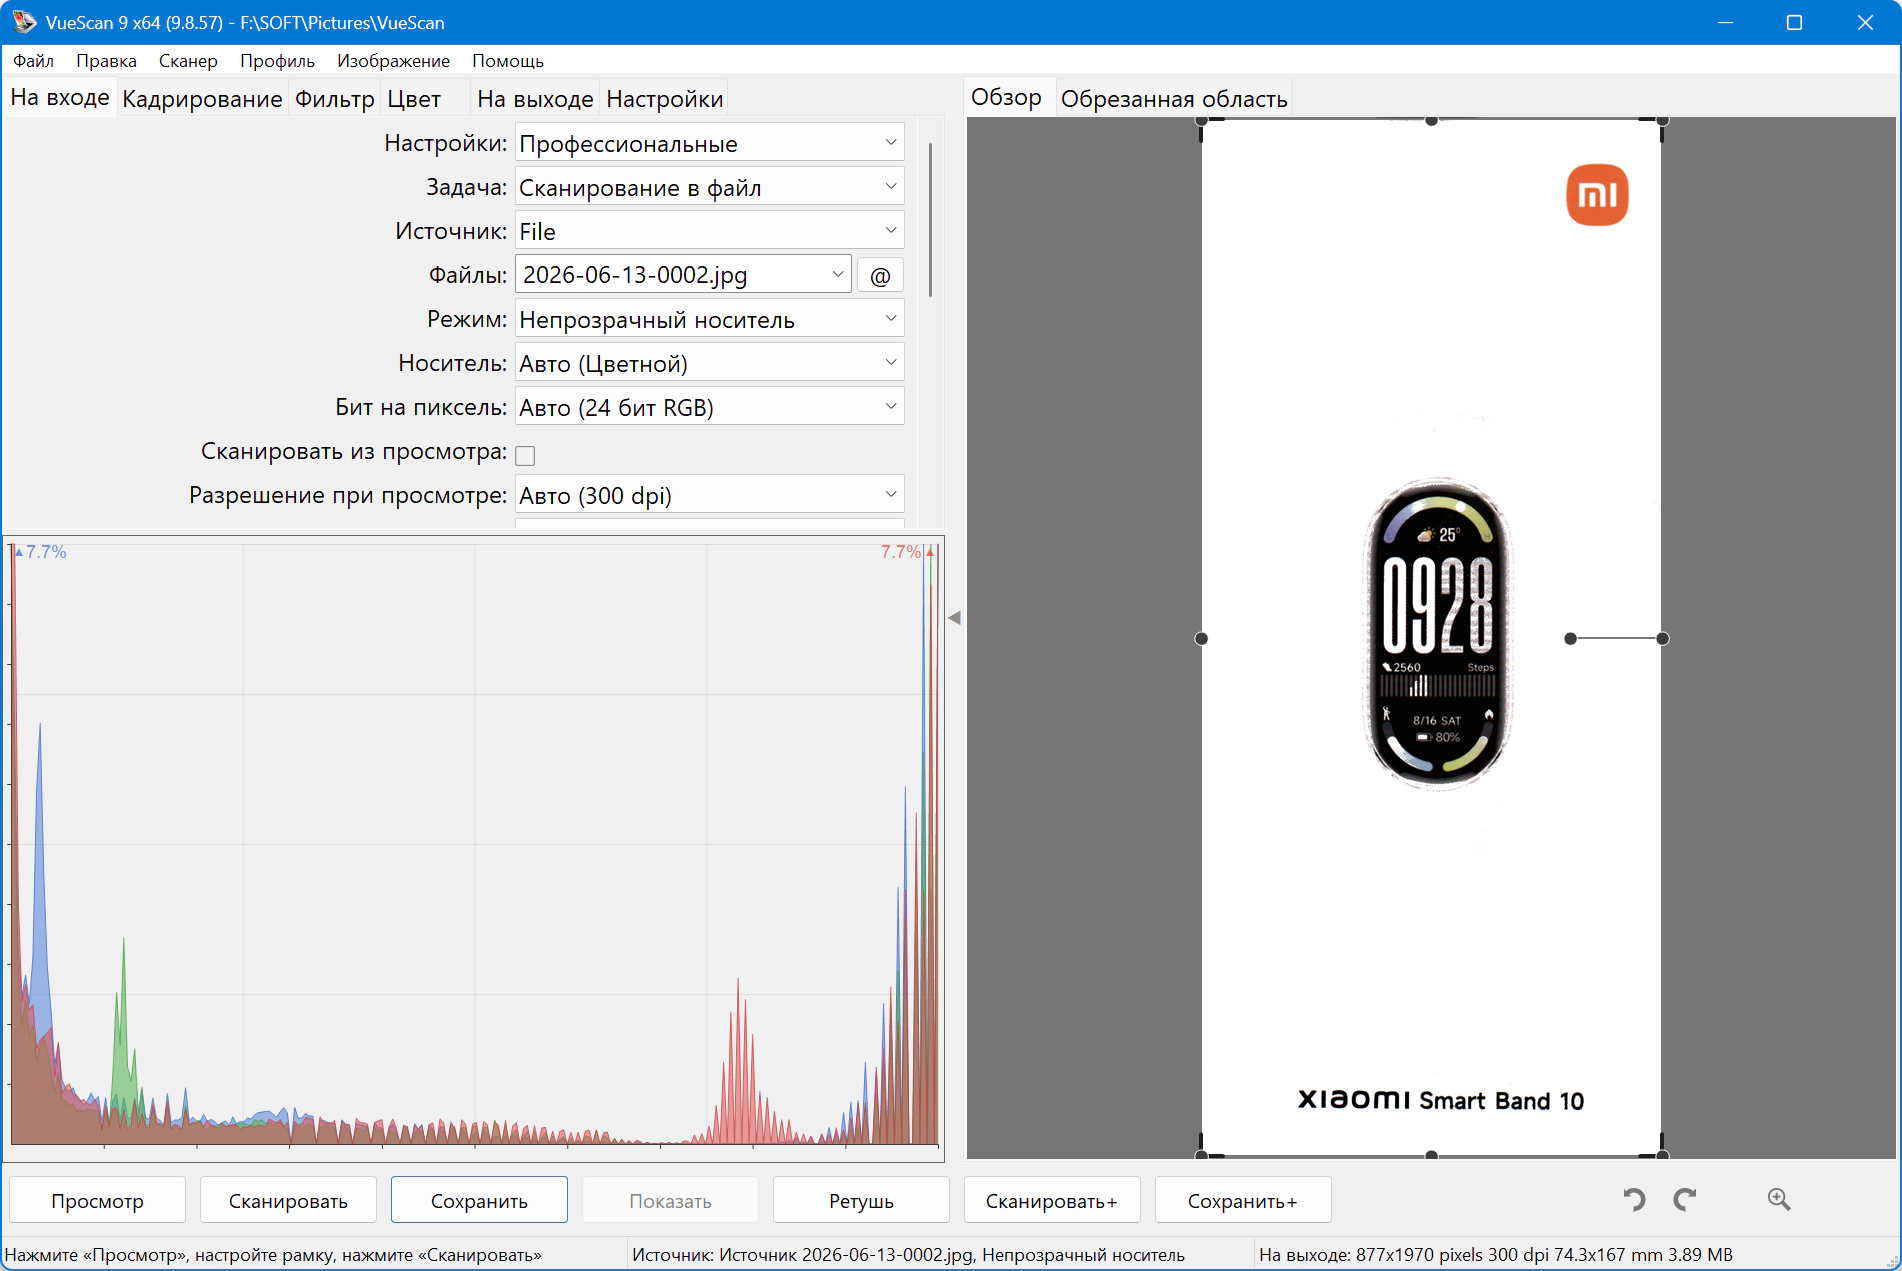Viewport: 1902px width, 1271px height.
Task: Click the crop frame's left middle handle
Action: point(1201,638)
